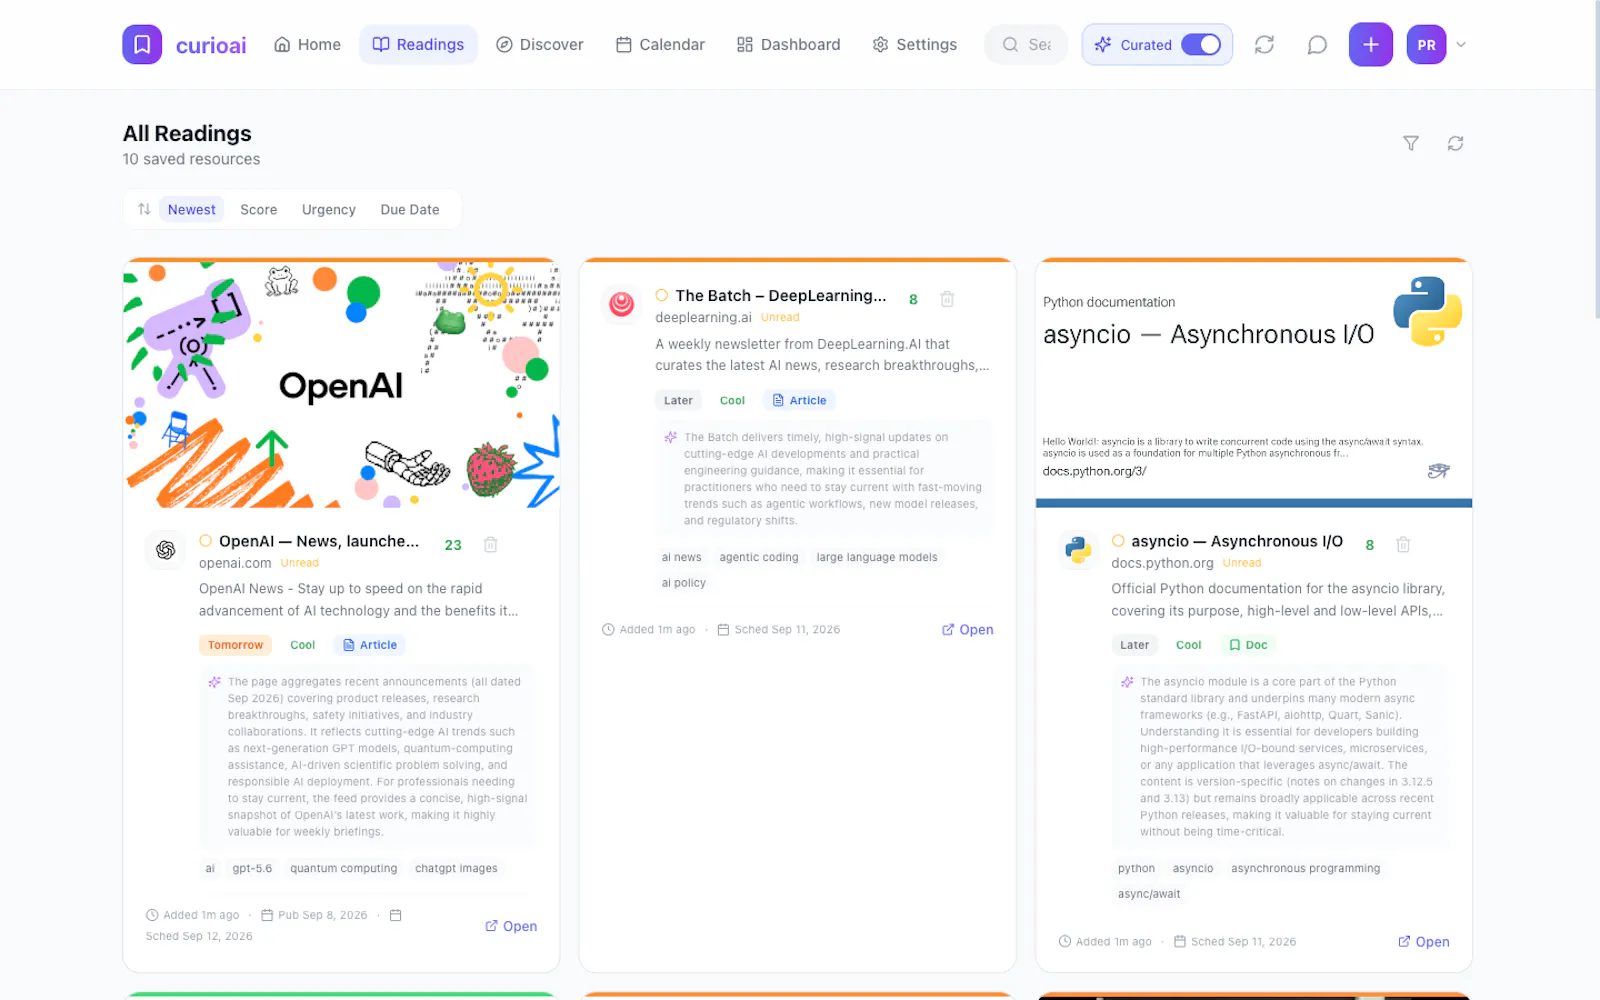
Task: Select the quantum computing tag
Action: (343, 868)
